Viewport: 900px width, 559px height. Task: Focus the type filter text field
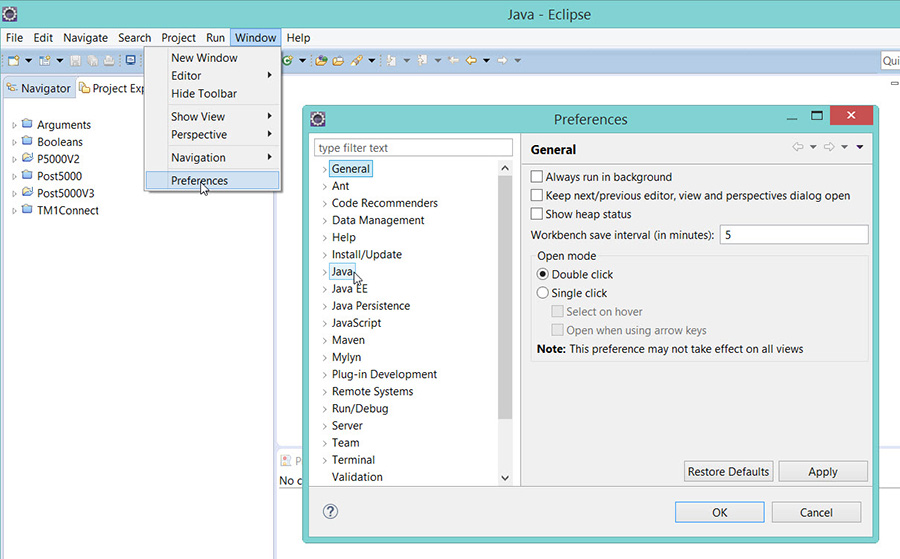tap(413, 147)
